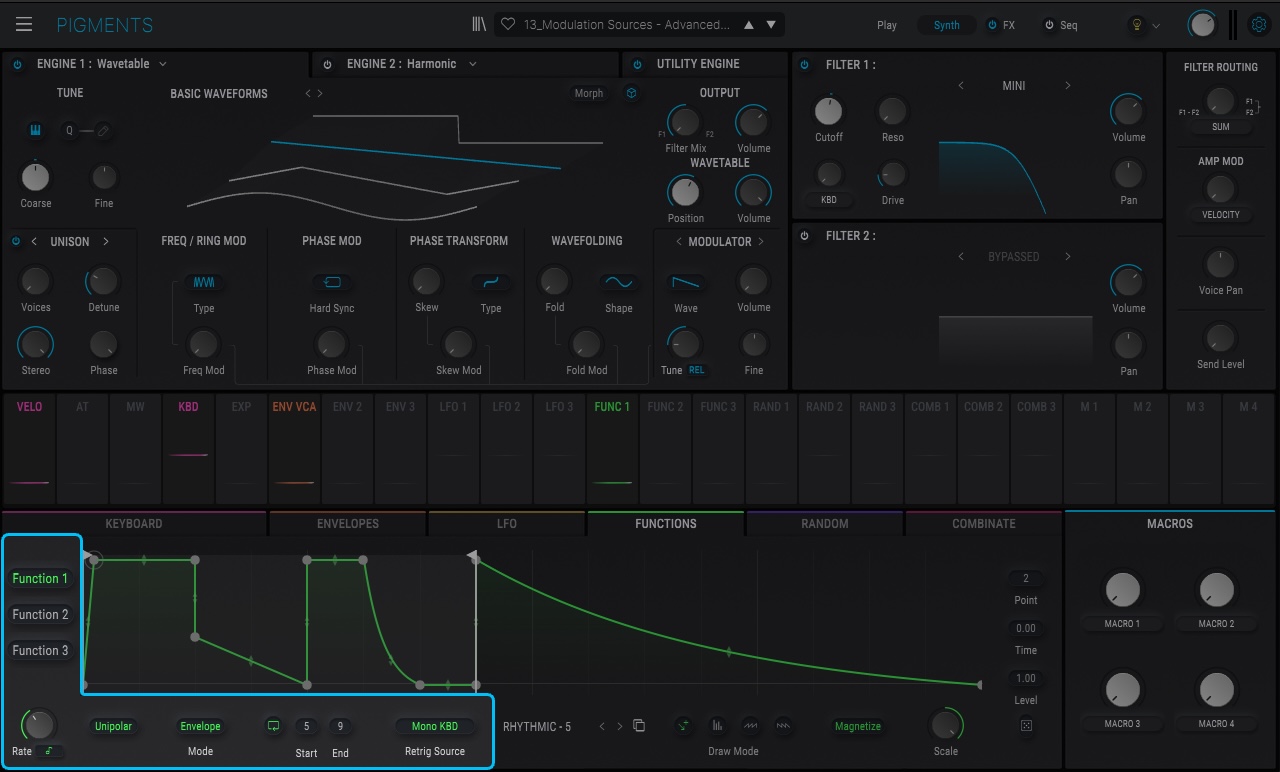Toggle the Seq power button
Screen dimensions: 1280x772
[1049, 25]
